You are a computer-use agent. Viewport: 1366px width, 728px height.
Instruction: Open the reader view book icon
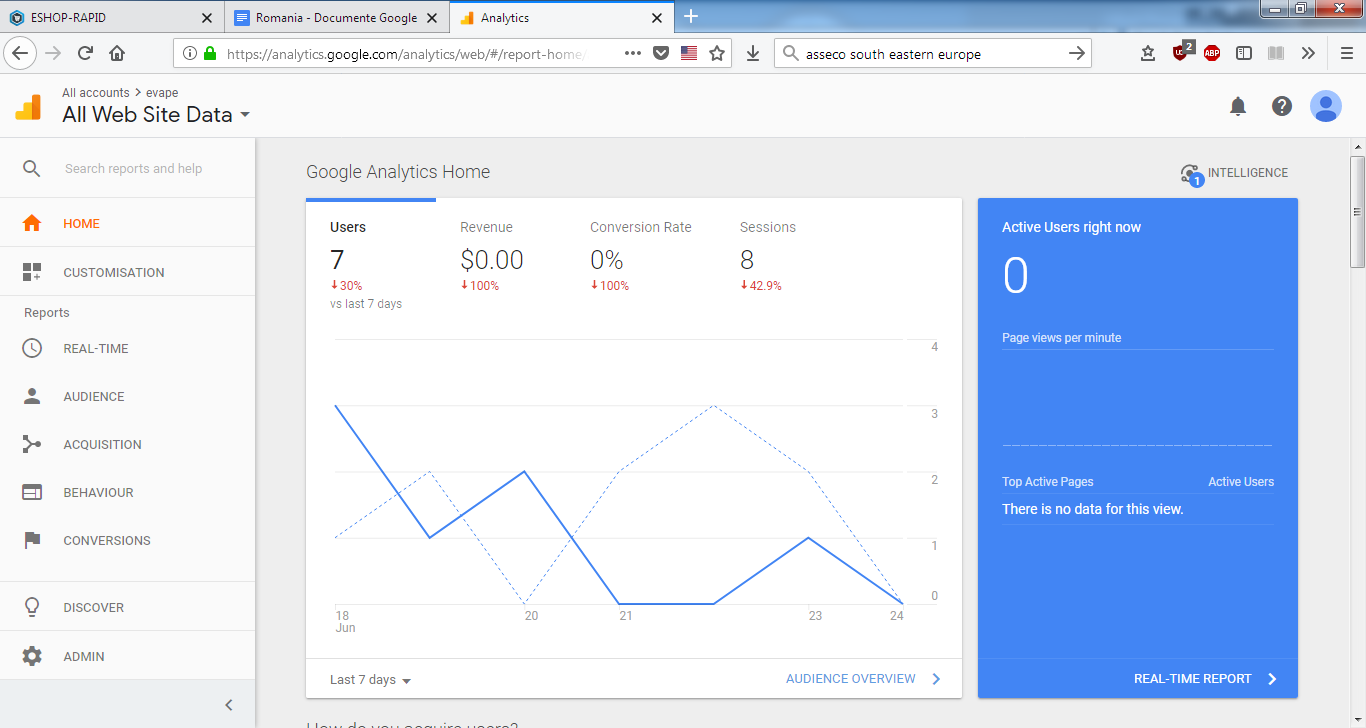coord(1276,53)
